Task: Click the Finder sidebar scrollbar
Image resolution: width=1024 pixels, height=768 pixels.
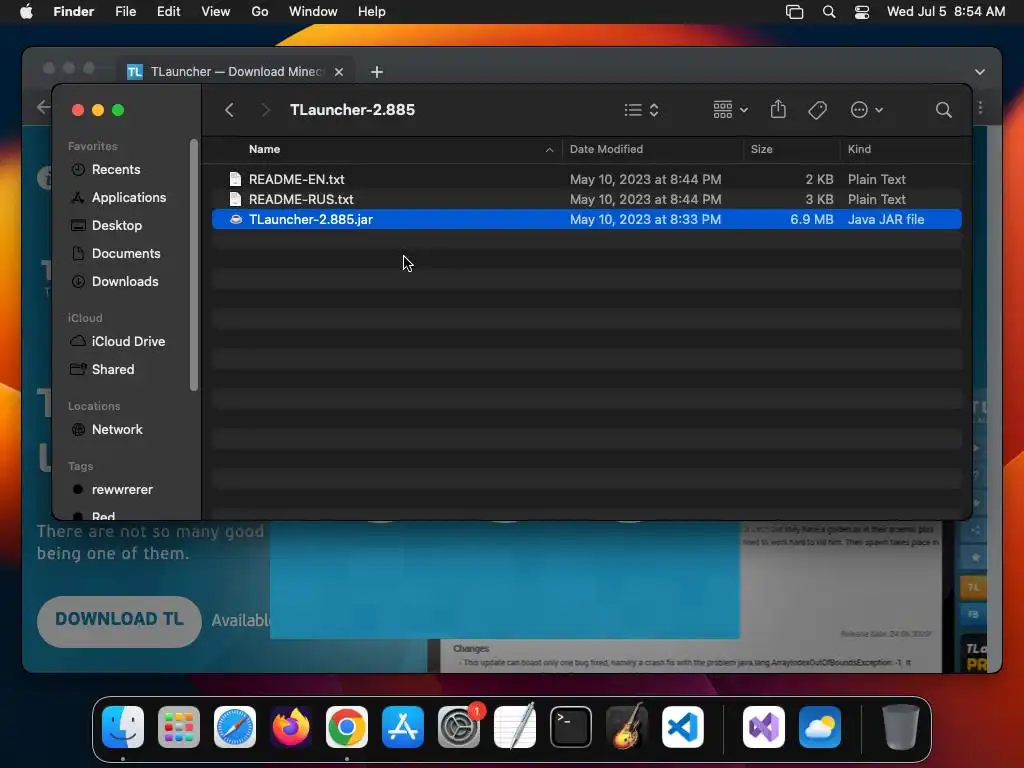Action: point(193,264)
